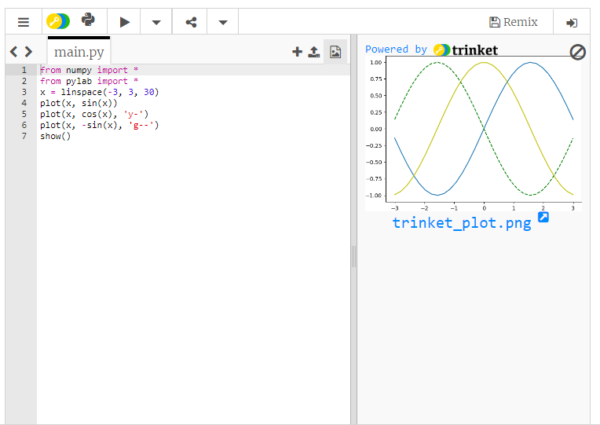Click the plotted graph image
Viewport: 600px width, 425px height.
click(x=473, y=133)
